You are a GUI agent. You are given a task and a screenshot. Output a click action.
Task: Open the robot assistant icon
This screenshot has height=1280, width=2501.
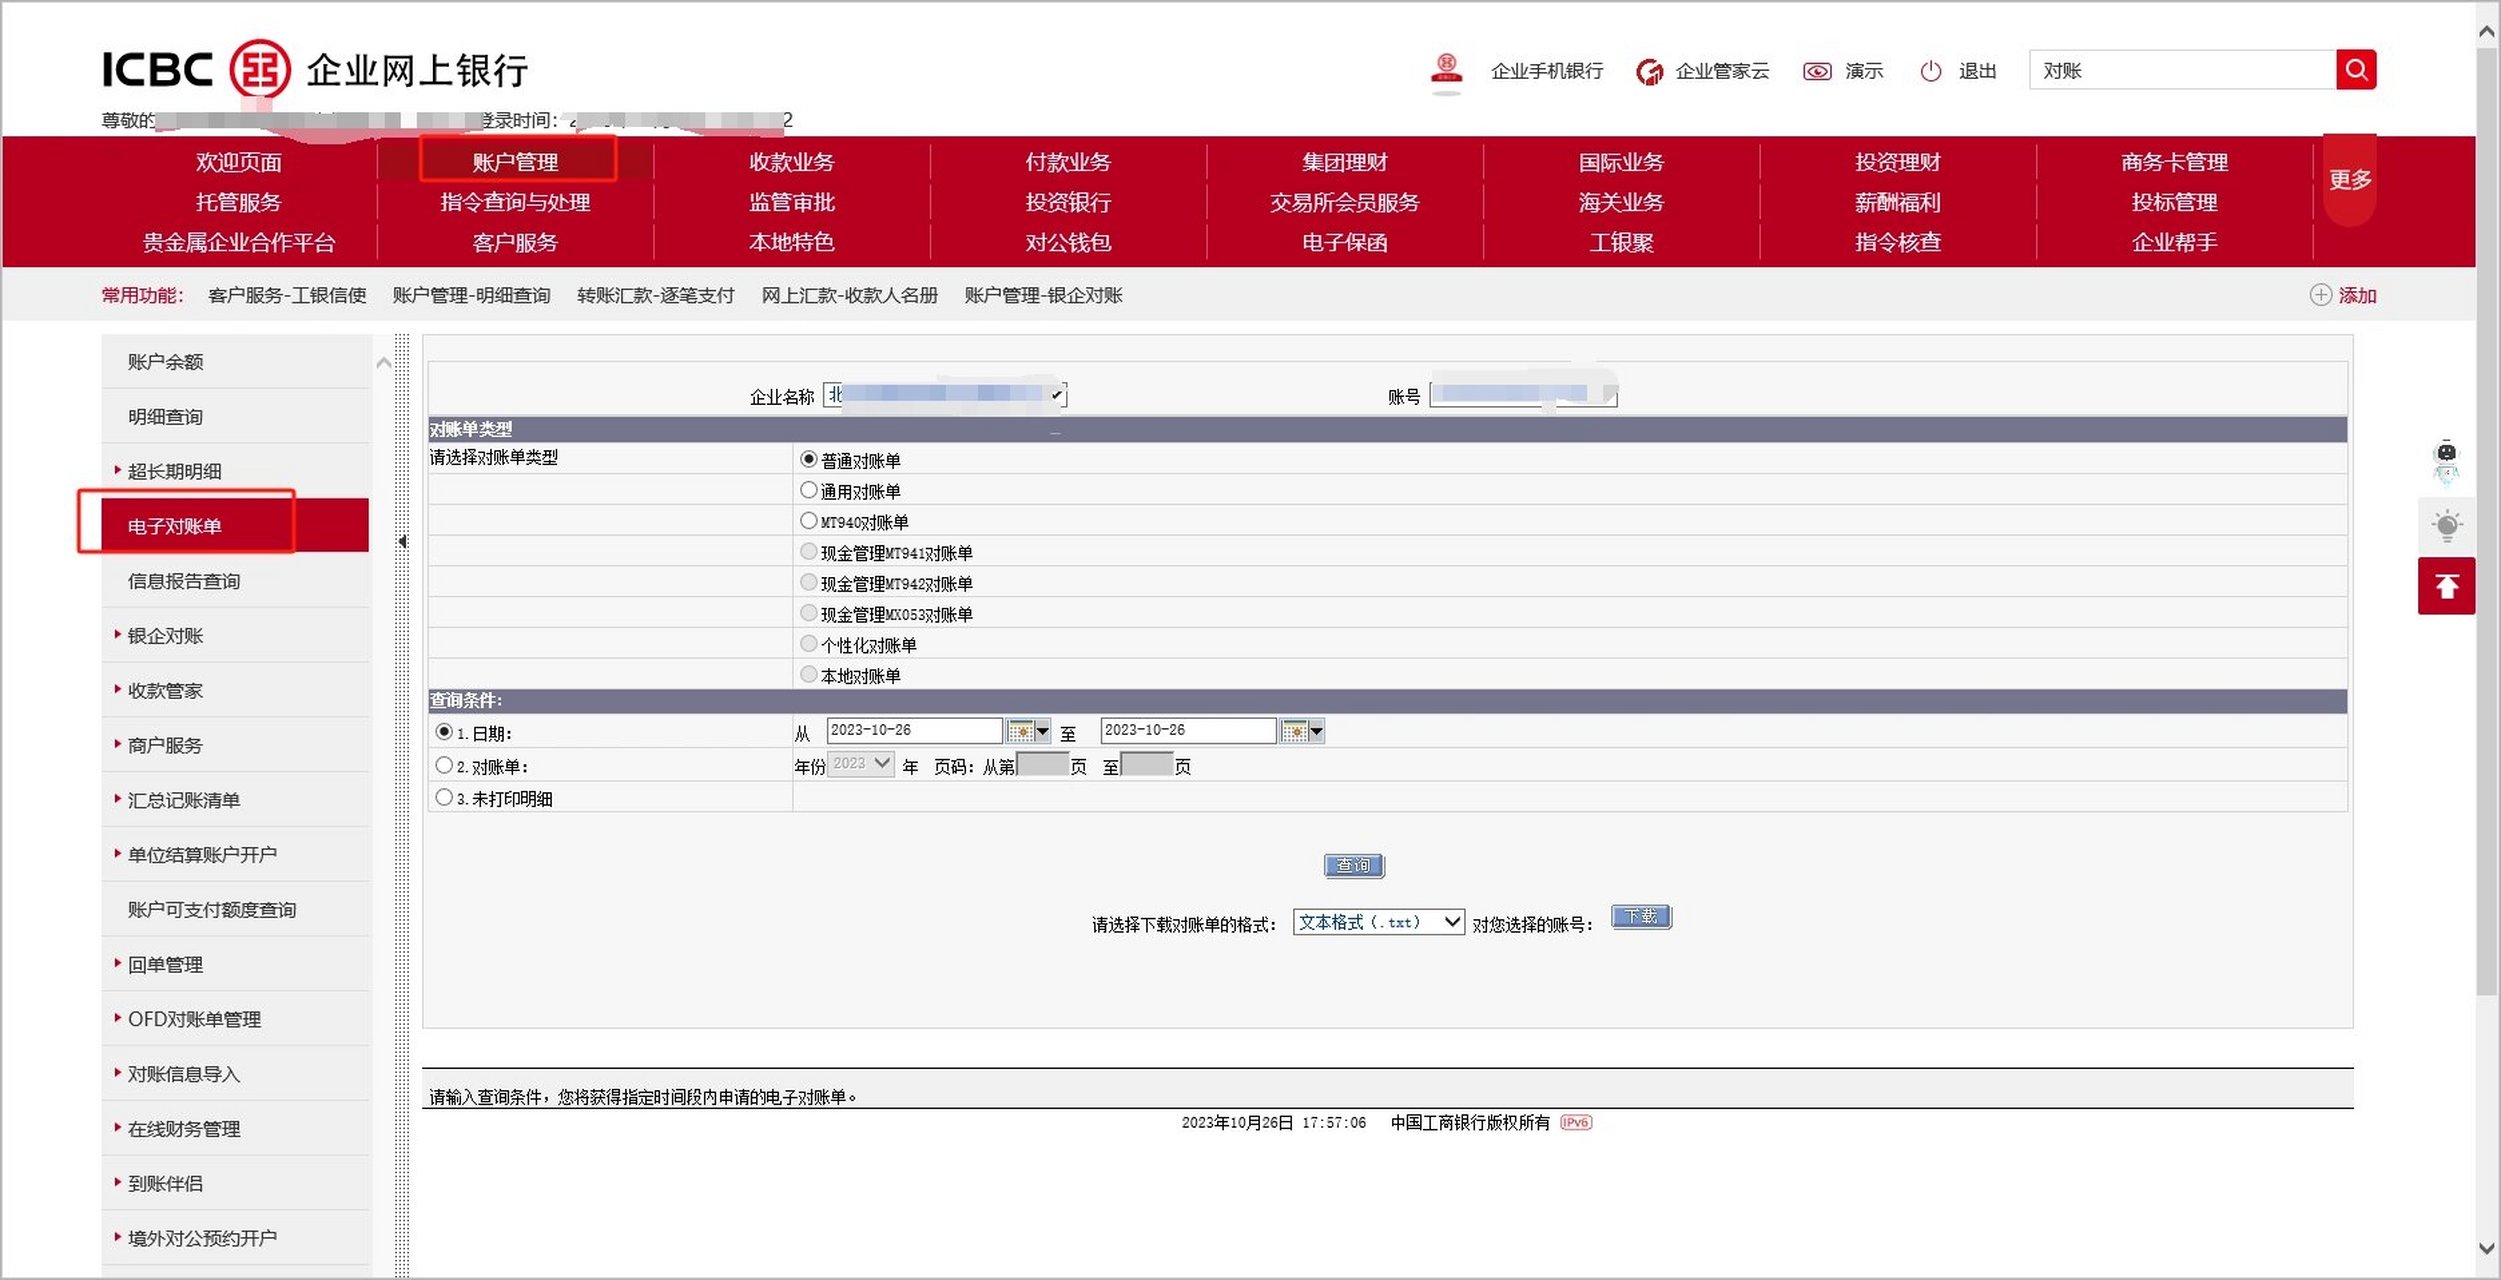(x=2446, y=461)
